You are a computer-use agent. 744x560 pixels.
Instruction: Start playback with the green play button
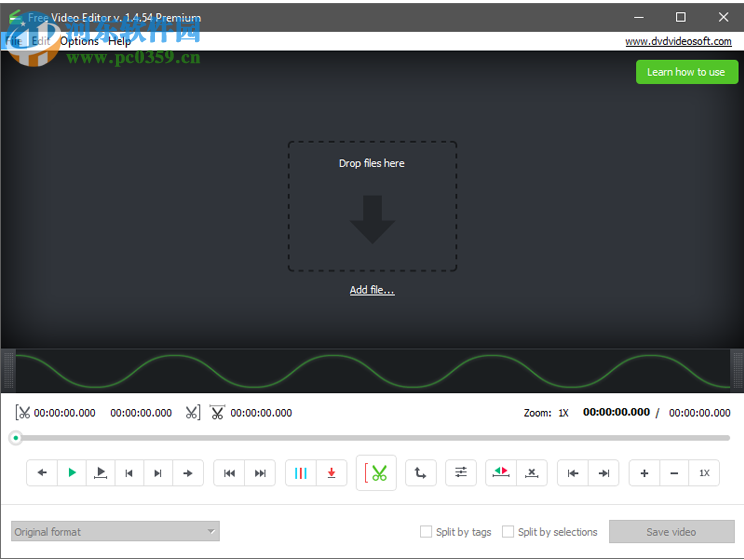click(x=72, y=473)
